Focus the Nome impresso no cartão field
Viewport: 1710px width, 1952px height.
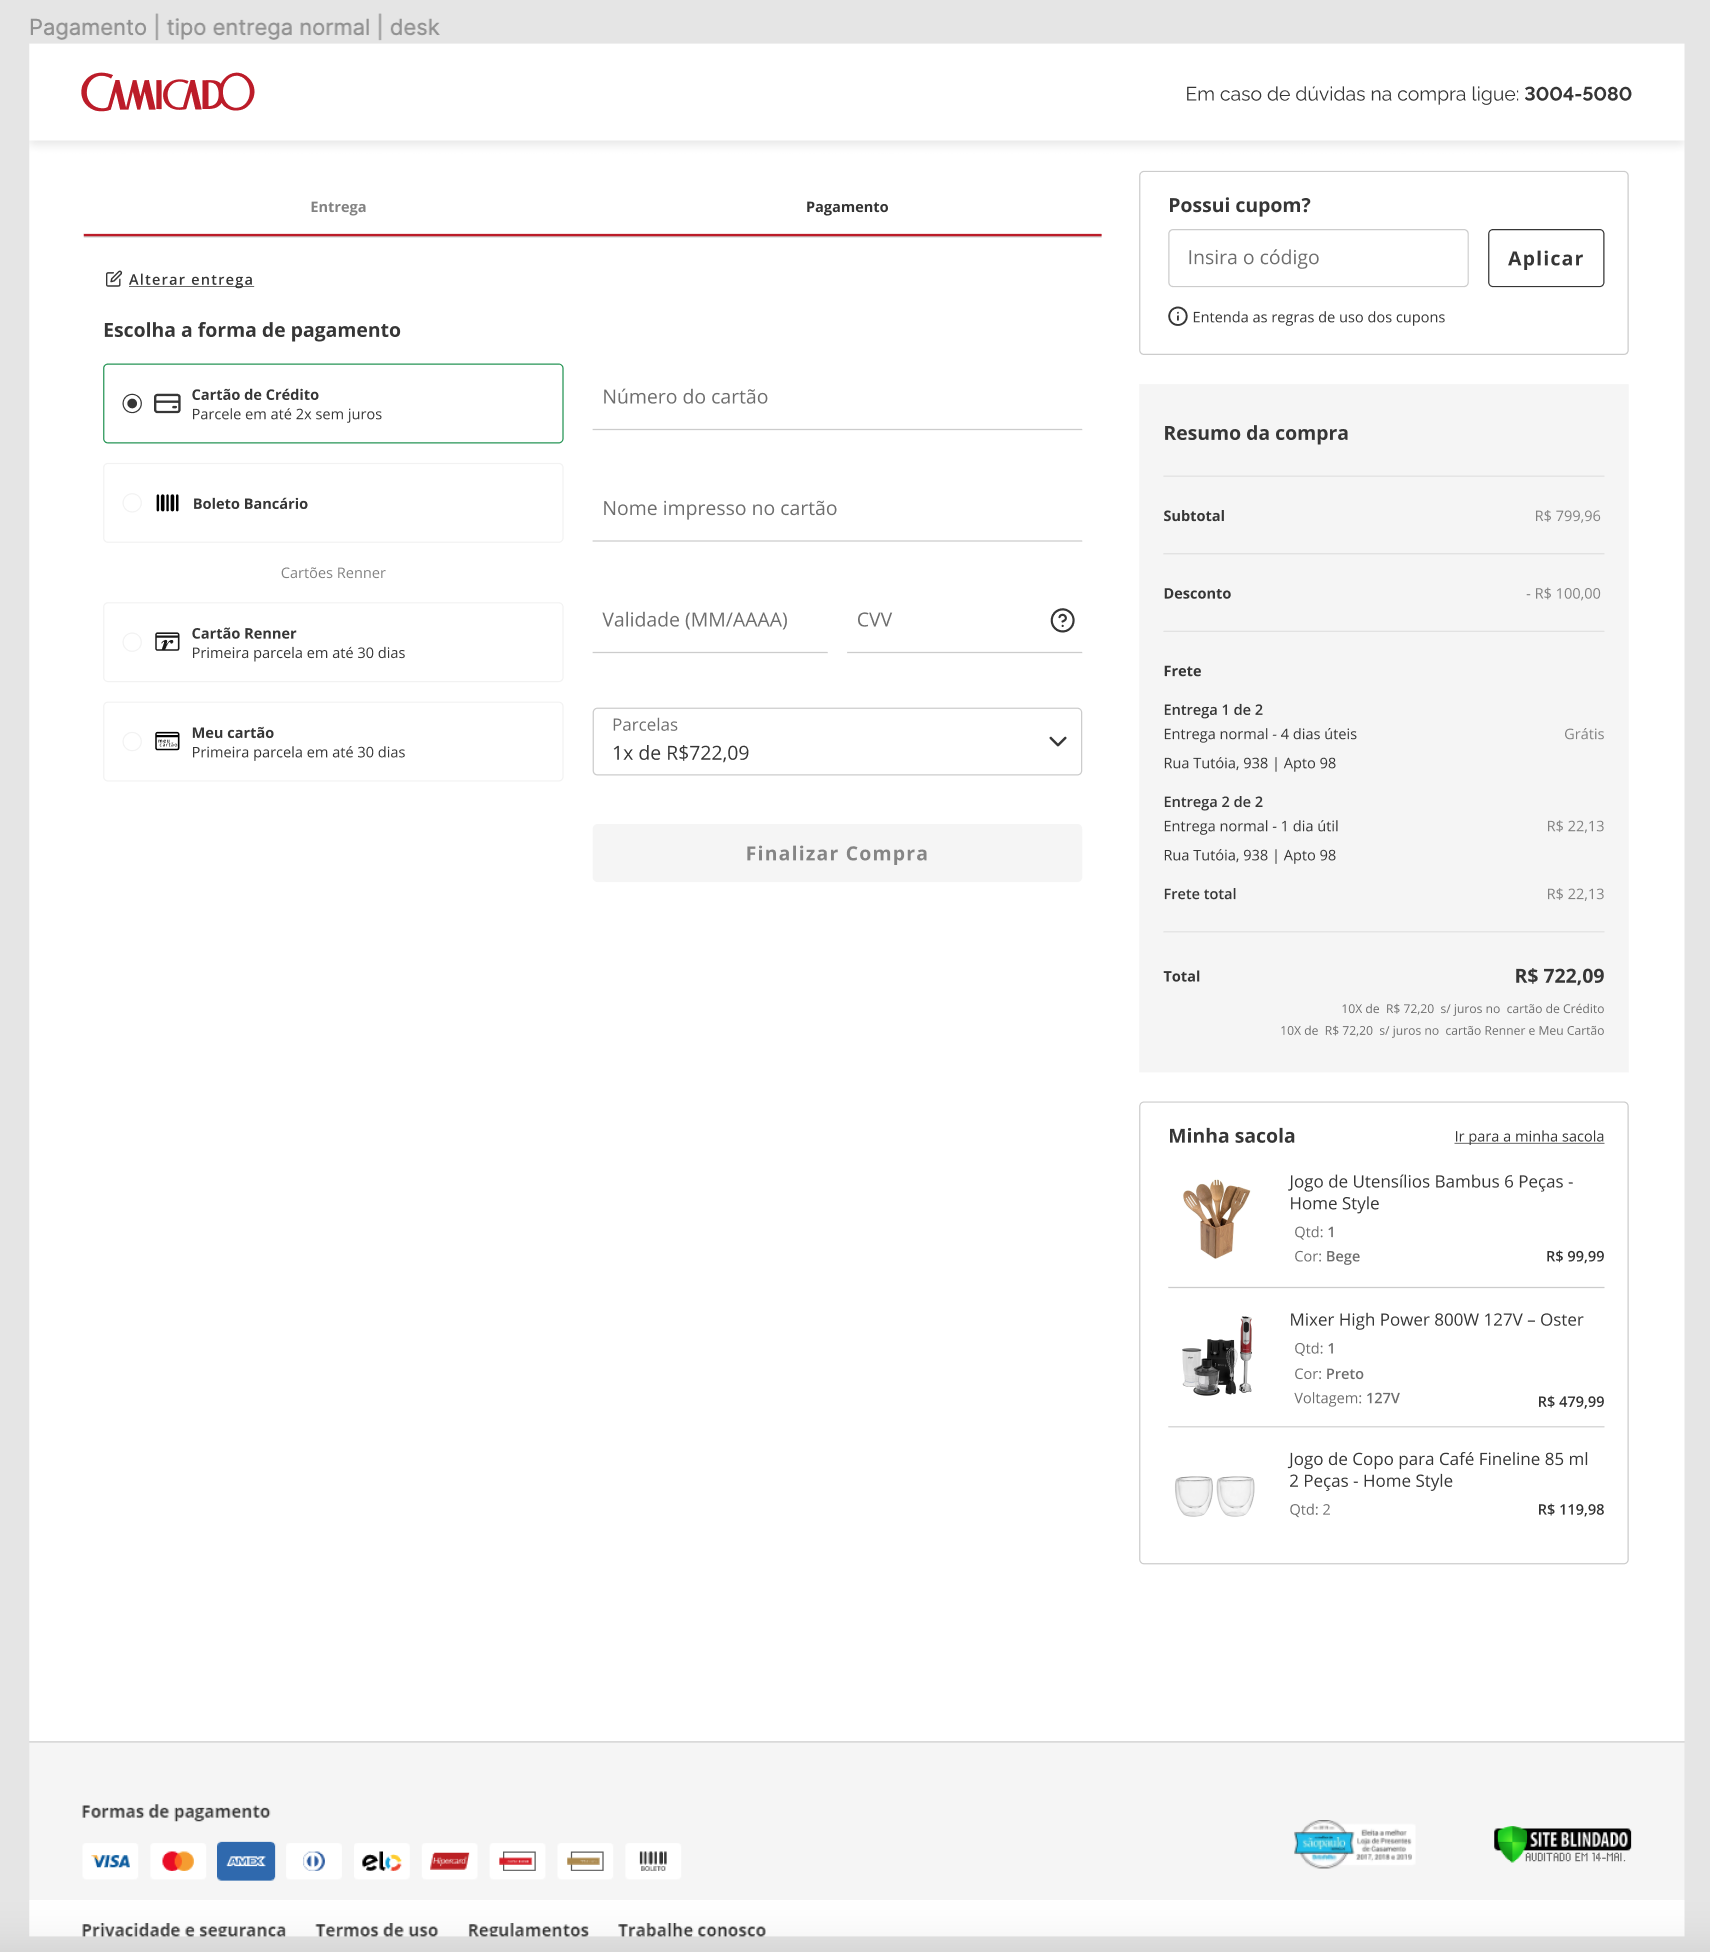[x=837, y=509]
